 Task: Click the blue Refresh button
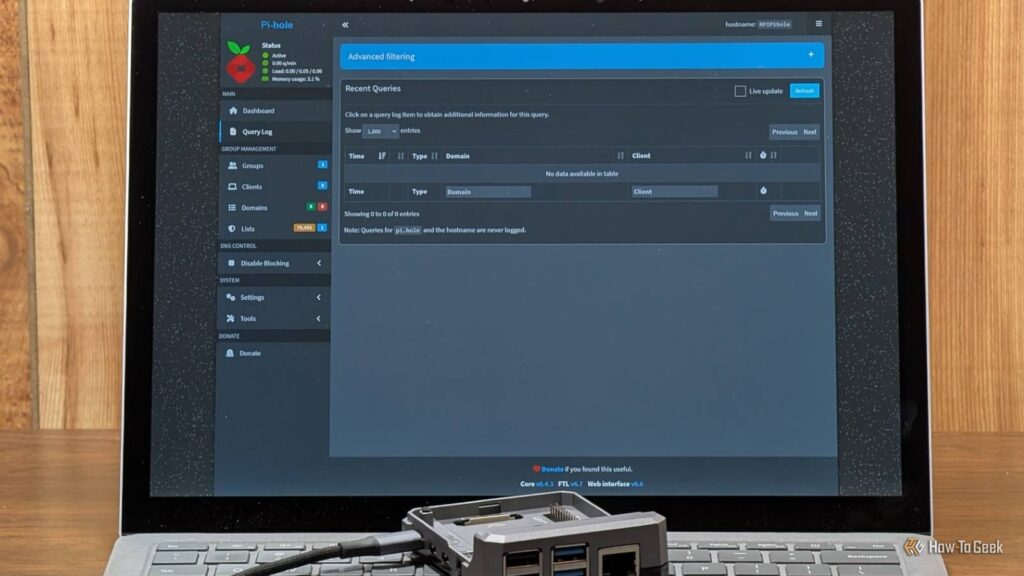pyautogui.click(x=804, y=91)
